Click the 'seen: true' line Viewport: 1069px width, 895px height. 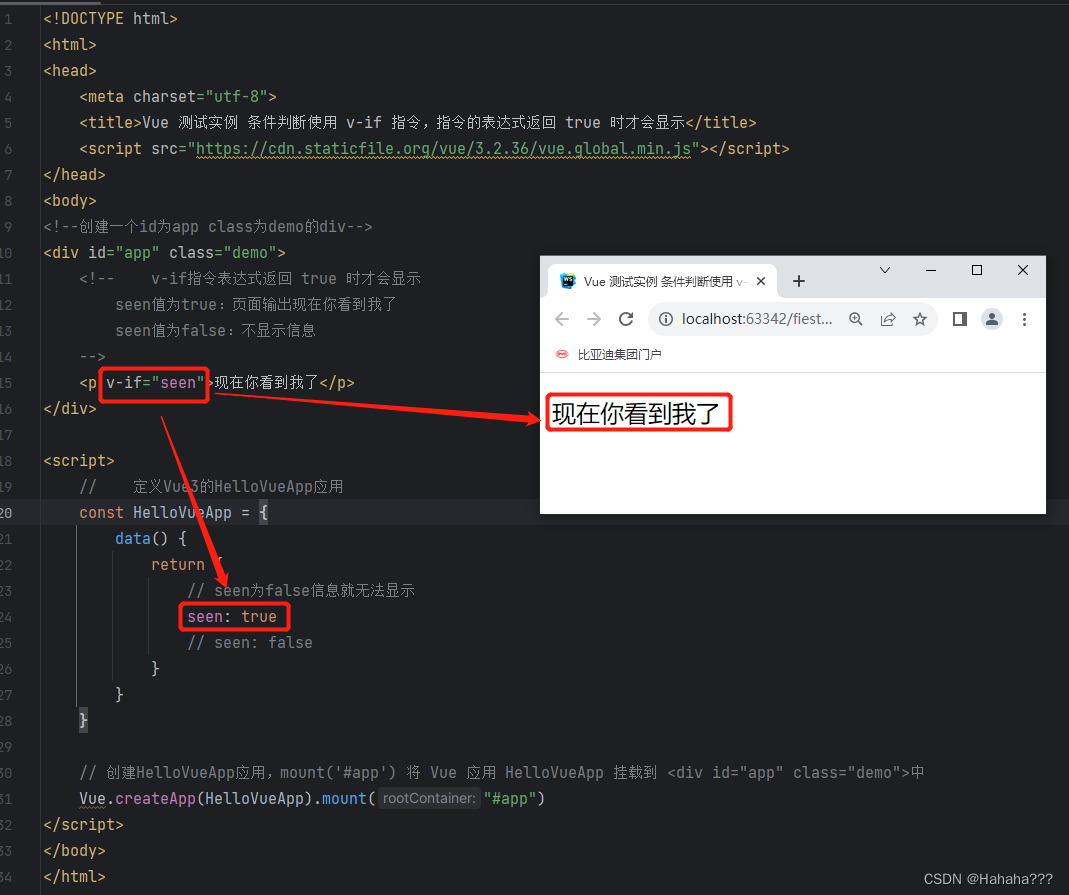point(232,616)
